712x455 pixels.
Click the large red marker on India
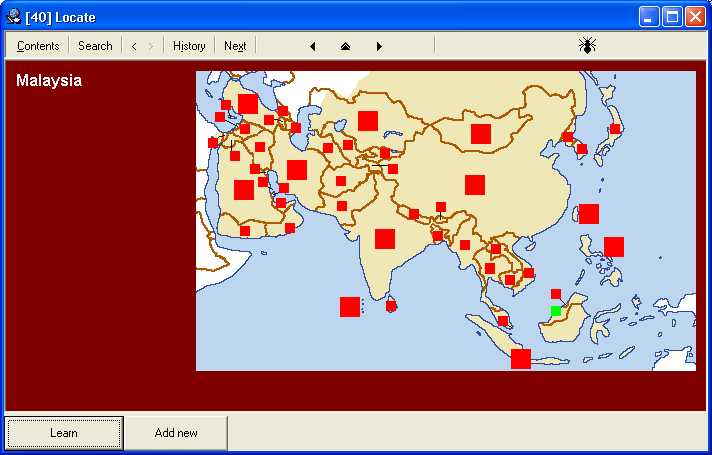click(385, 239)
